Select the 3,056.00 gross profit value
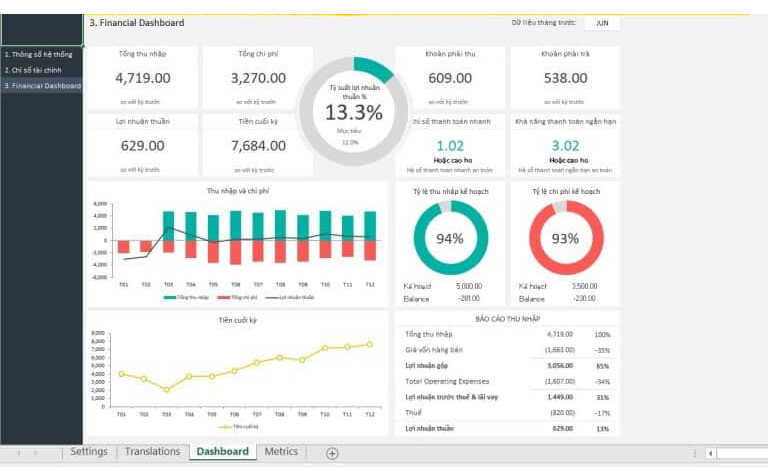Screen dimensions: 768x467 [560, 366]
